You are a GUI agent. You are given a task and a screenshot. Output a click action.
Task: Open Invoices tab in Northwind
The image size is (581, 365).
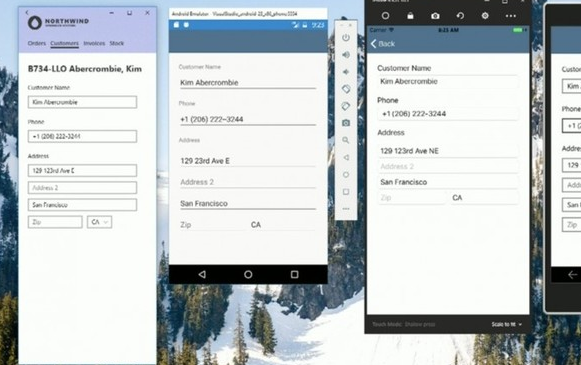94,43
